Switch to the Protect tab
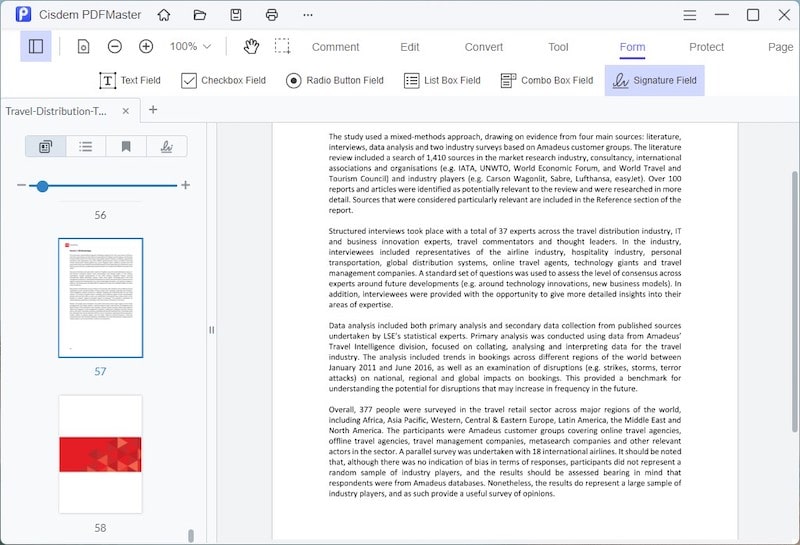800x545 pixels. click(x=706, y=47)
